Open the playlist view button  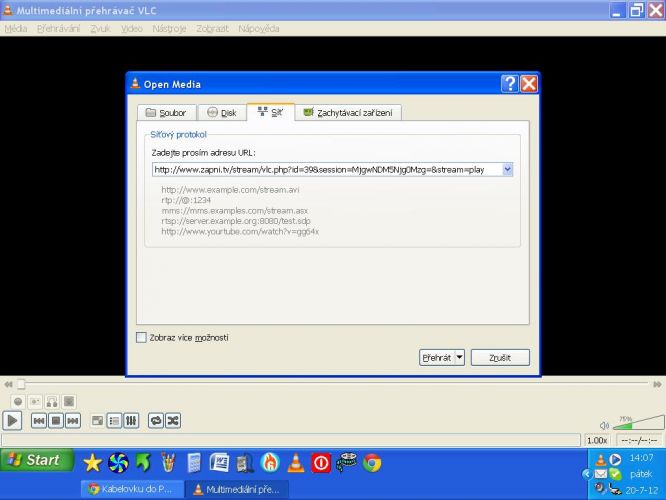click(x=114, y=421)
